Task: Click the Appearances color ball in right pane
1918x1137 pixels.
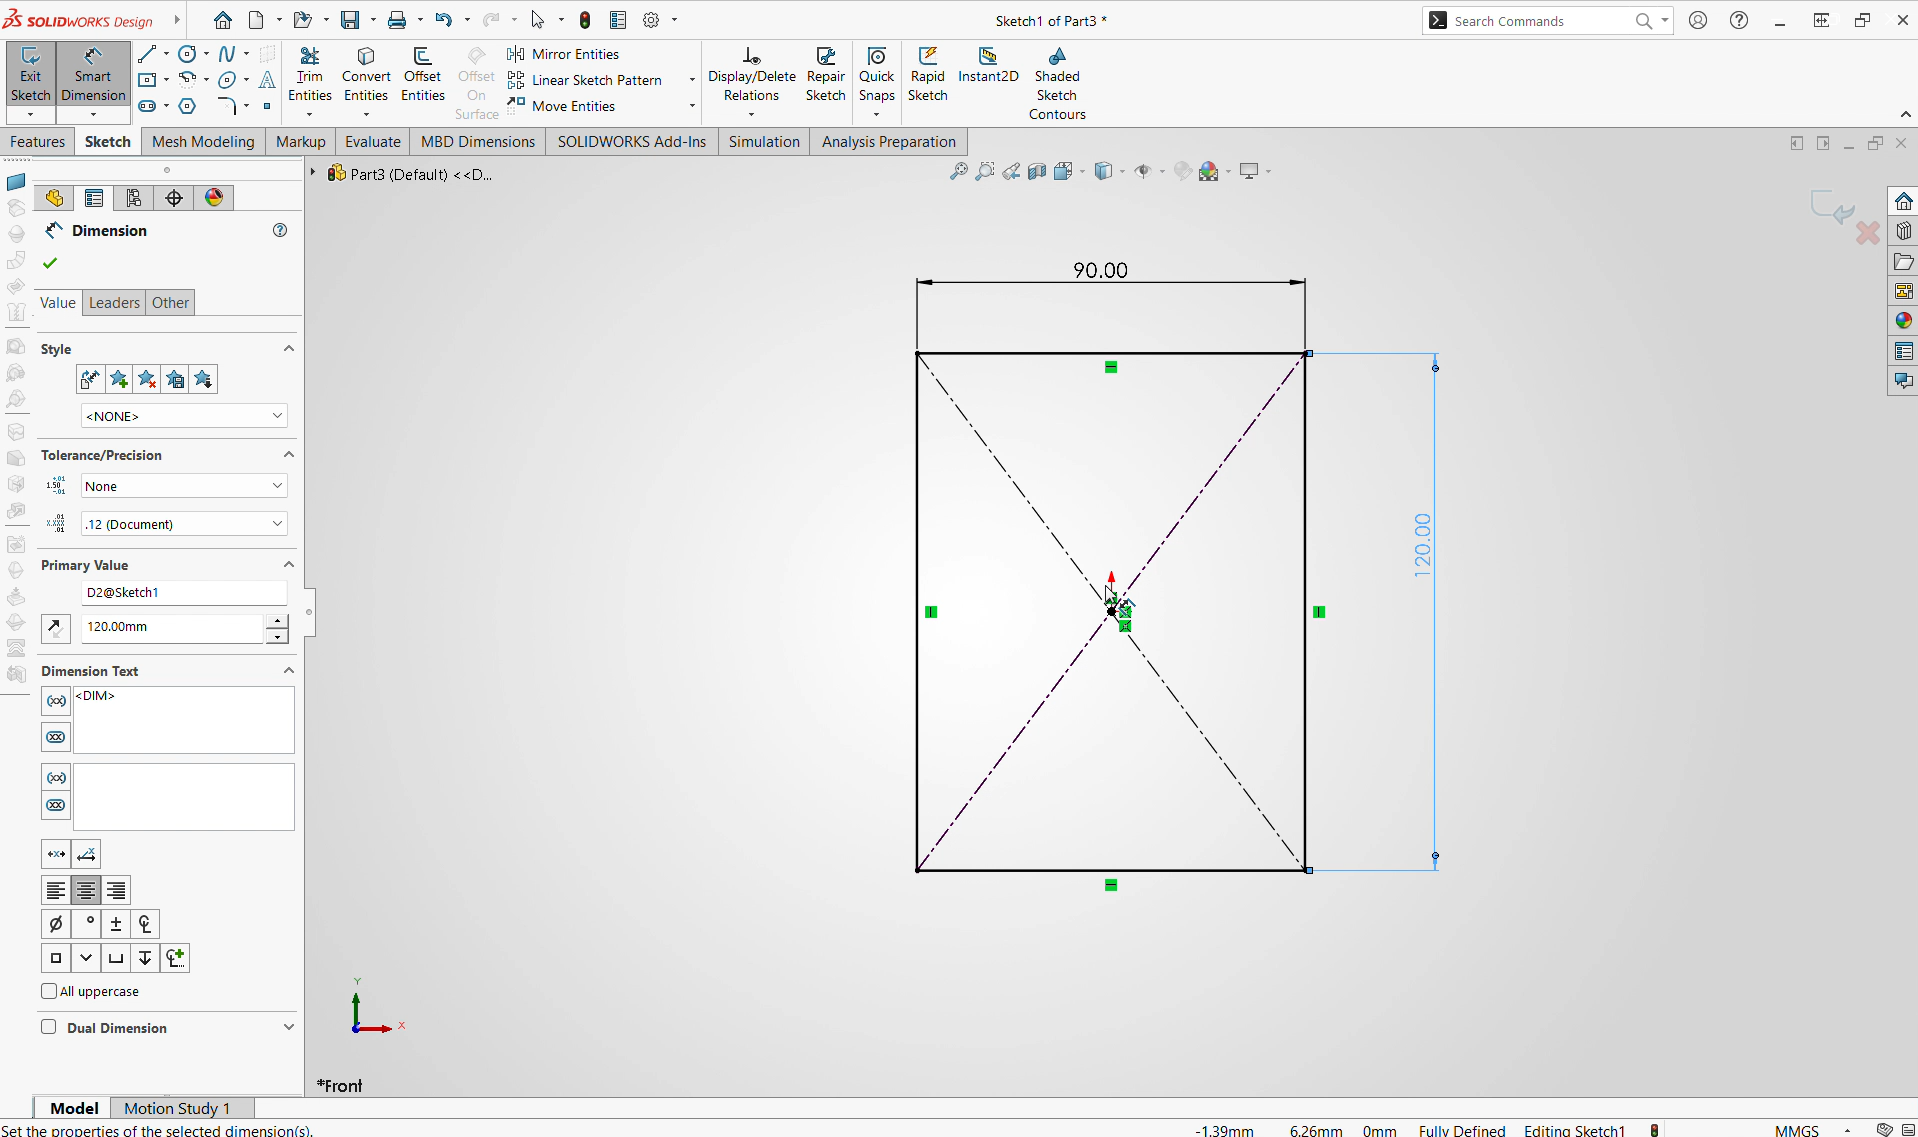Action: pyautogui.click(x=1903, y=321)
